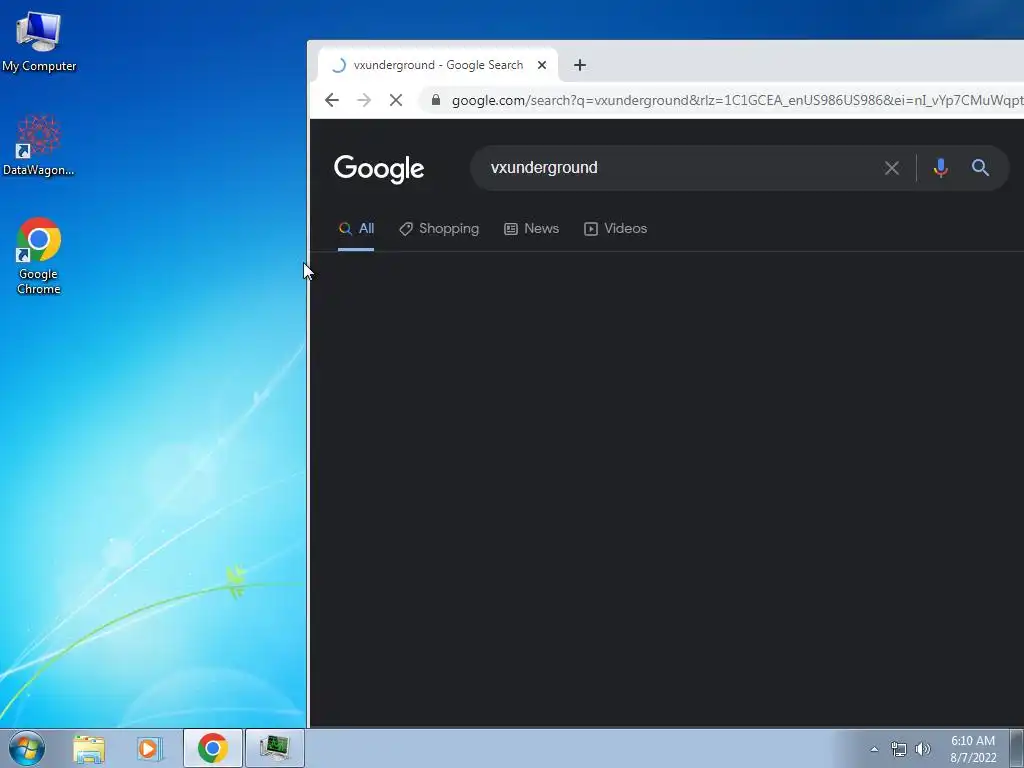Click Show desktop button at taskbar end
Screen dimensions: 1024x768
click(x=1017, y=748)
